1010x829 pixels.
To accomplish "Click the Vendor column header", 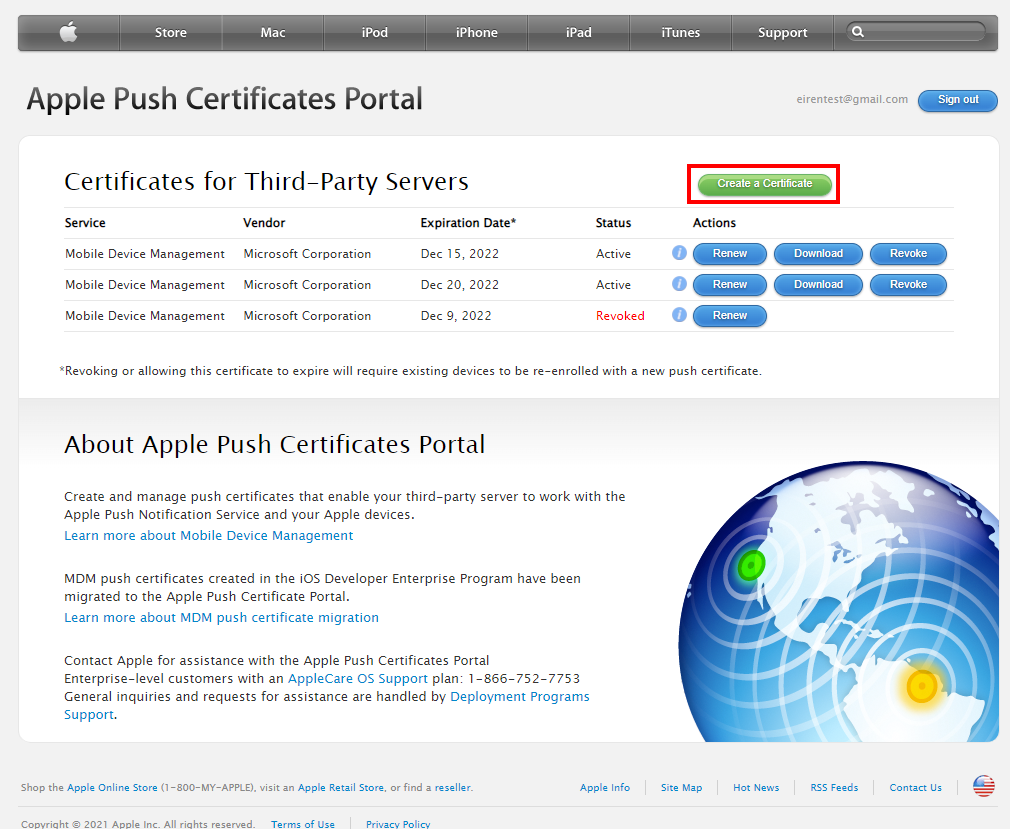I will [264, 223].
